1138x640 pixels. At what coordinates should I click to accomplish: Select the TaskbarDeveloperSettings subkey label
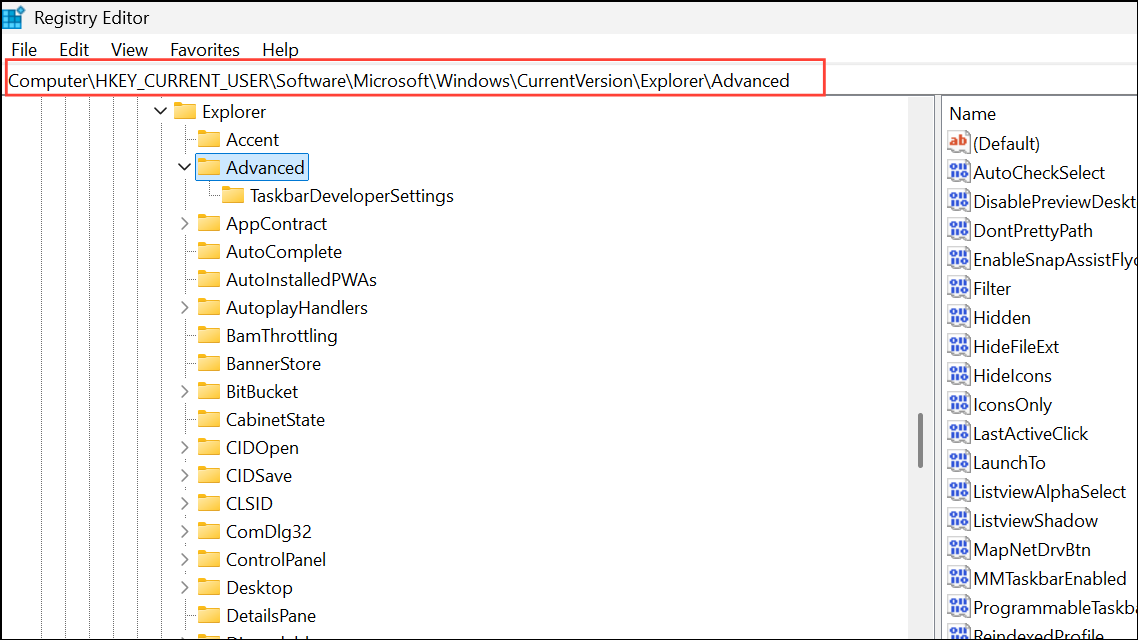[x=351, y=196]
